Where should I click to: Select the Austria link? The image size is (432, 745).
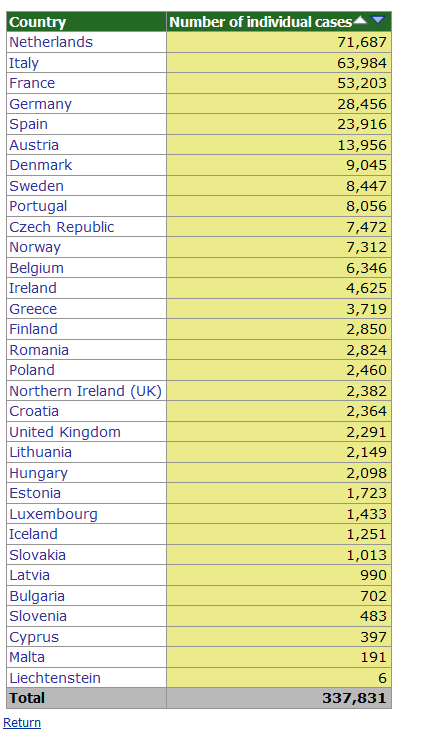[x=34, y=145]
